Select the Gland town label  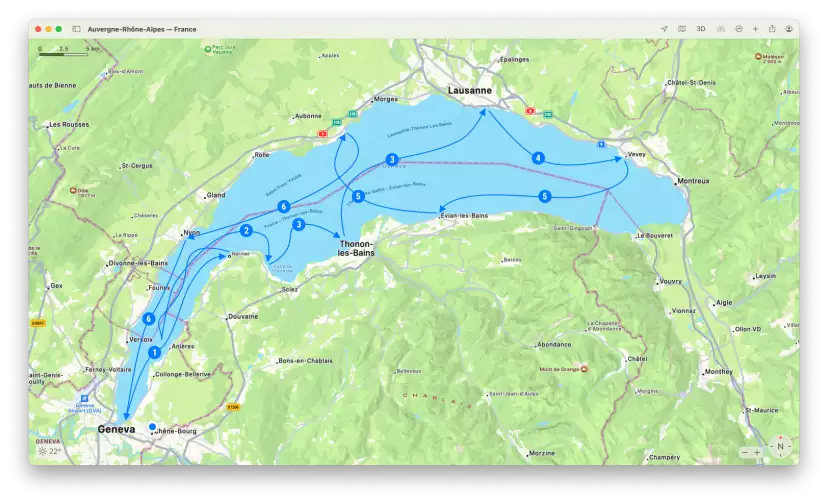coord(216,195)
